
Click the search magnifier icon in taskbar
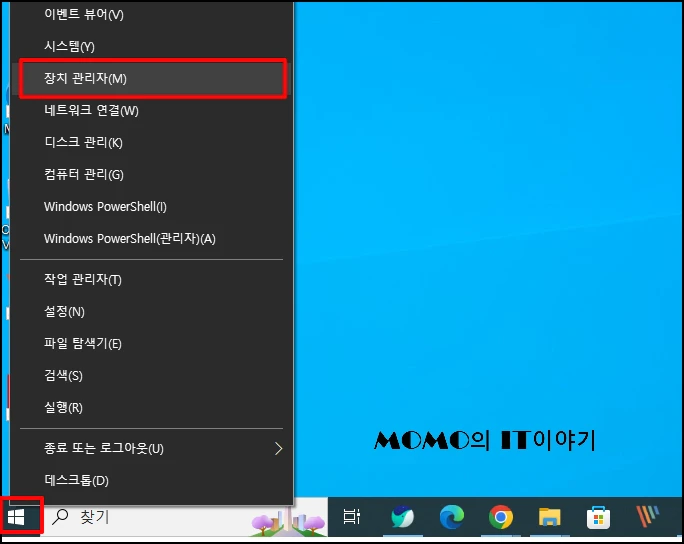[60, 517]
